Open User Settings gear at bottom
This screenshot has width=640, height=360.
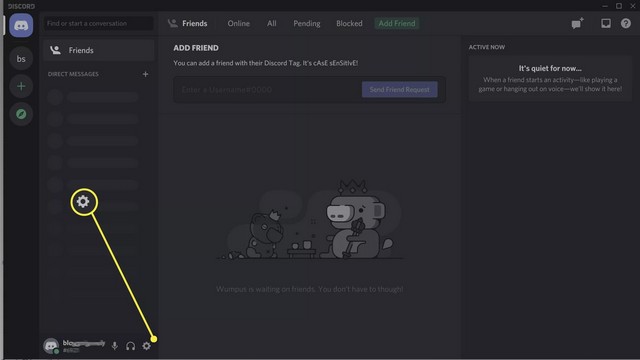147,346
